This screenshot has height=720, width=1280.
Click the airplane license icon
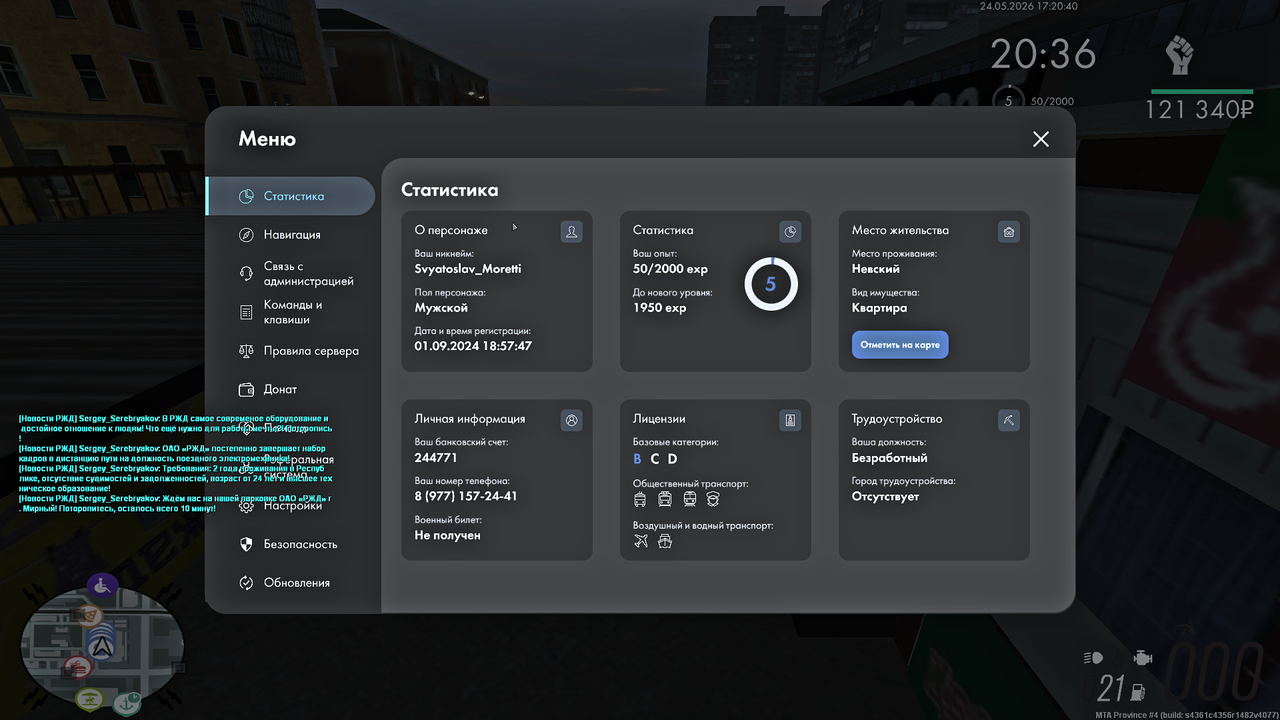pos(641,541)
